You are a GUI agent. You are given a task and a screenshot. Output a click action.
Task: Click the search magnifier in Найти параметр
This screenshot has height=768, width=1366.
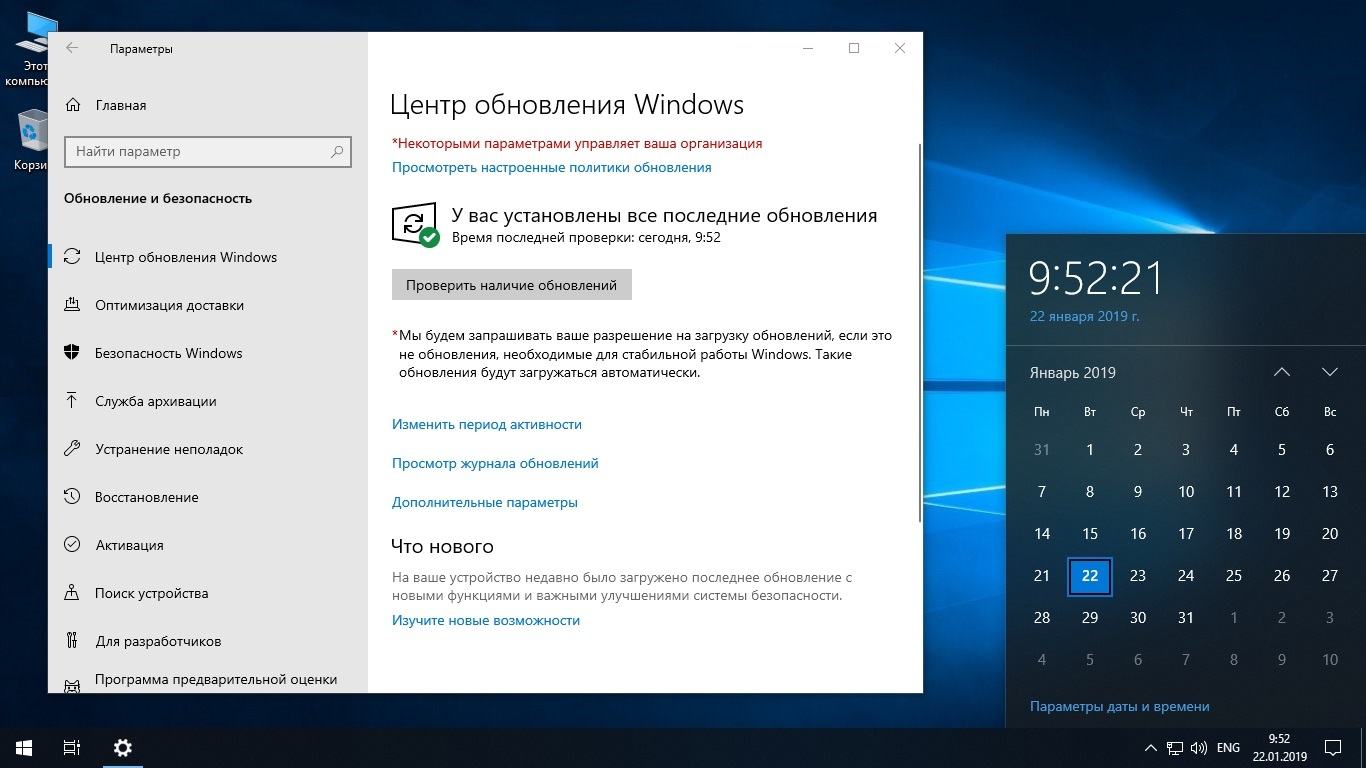338,152
